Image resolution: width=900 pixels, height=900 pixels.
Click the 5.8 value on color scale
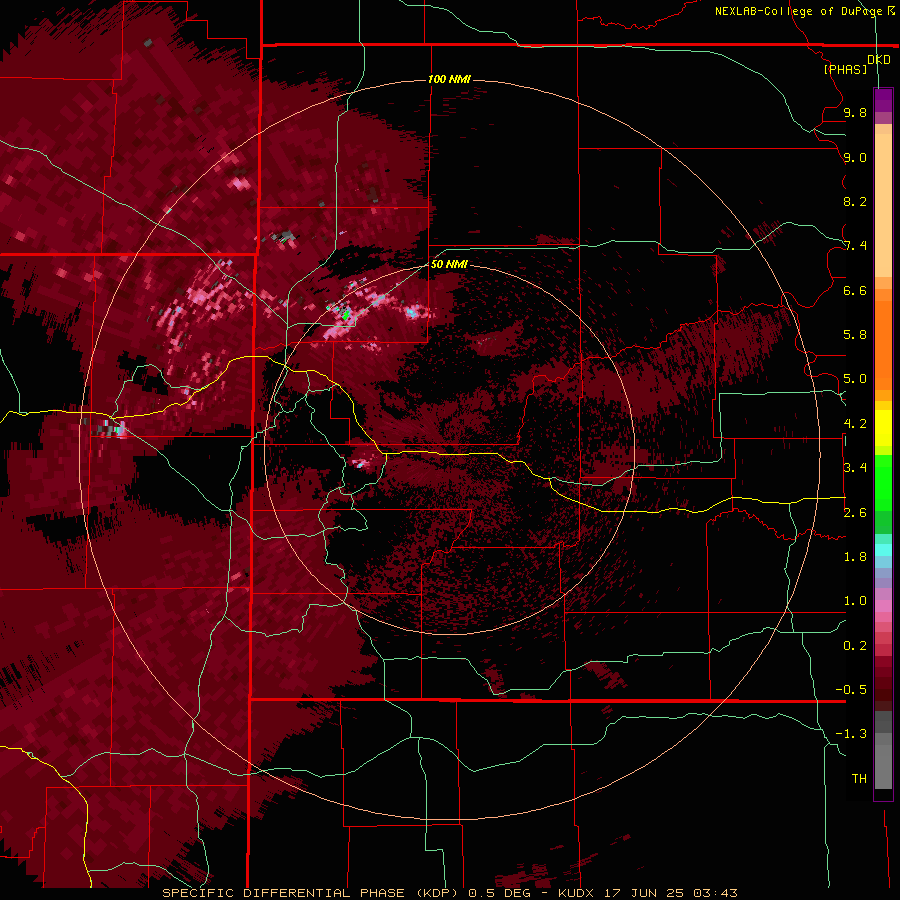[855, 335]
